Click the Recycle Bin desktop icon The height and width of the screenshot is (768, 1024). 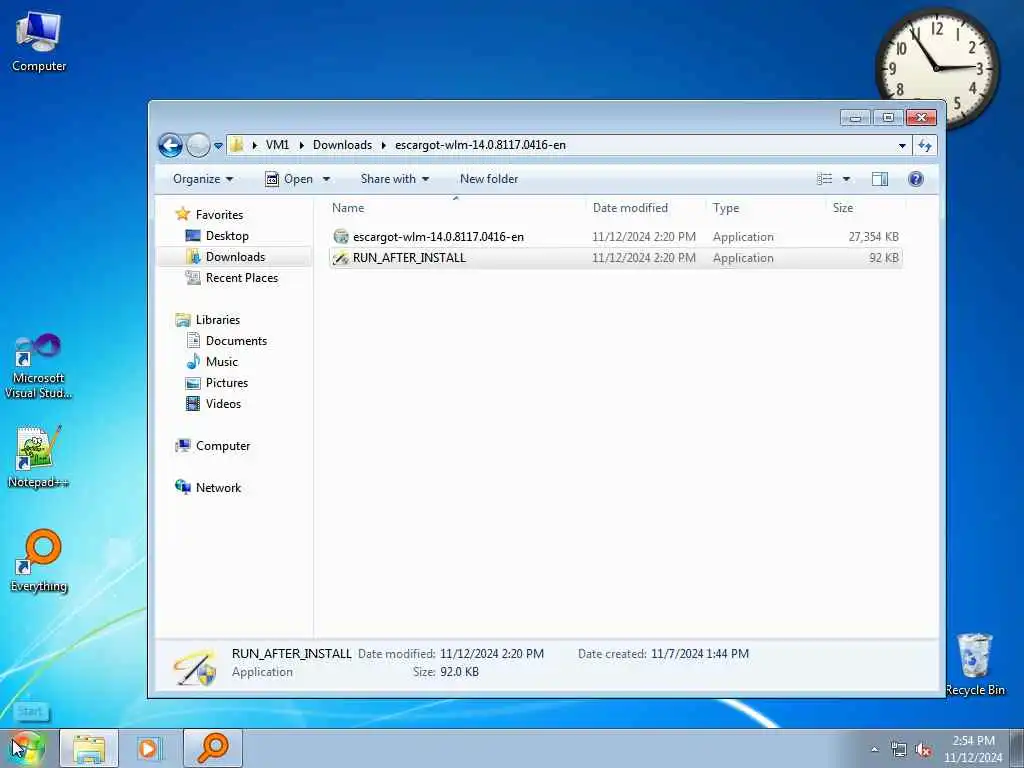coord(975,664)
